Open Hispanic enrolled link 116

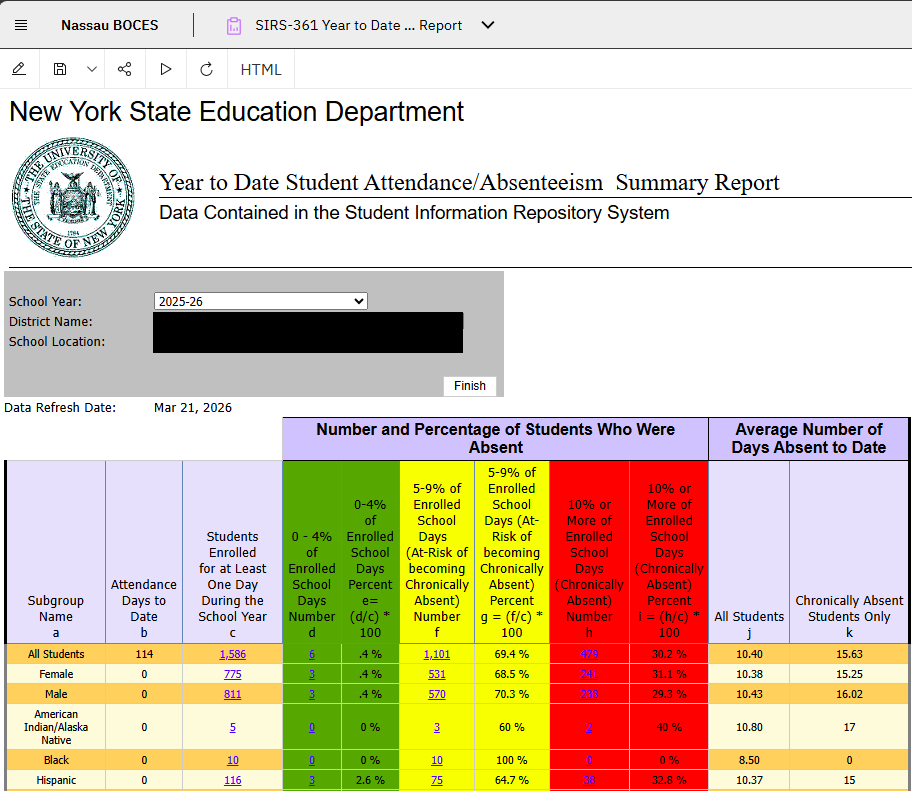click(x=233, y=780)
